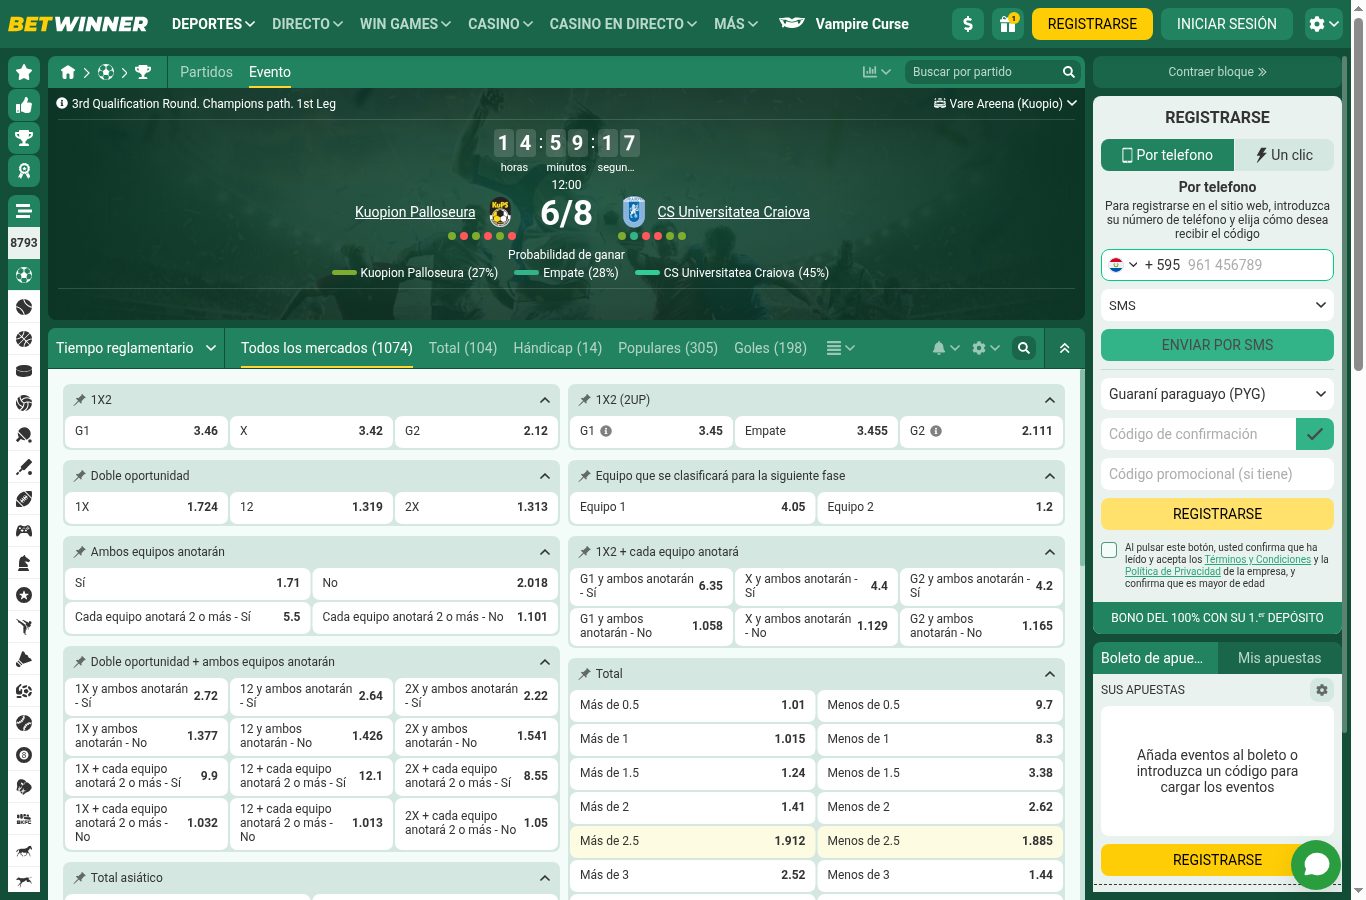Open the gift bonuses icon in header

pyautogui.click(x=1008, y=24)
